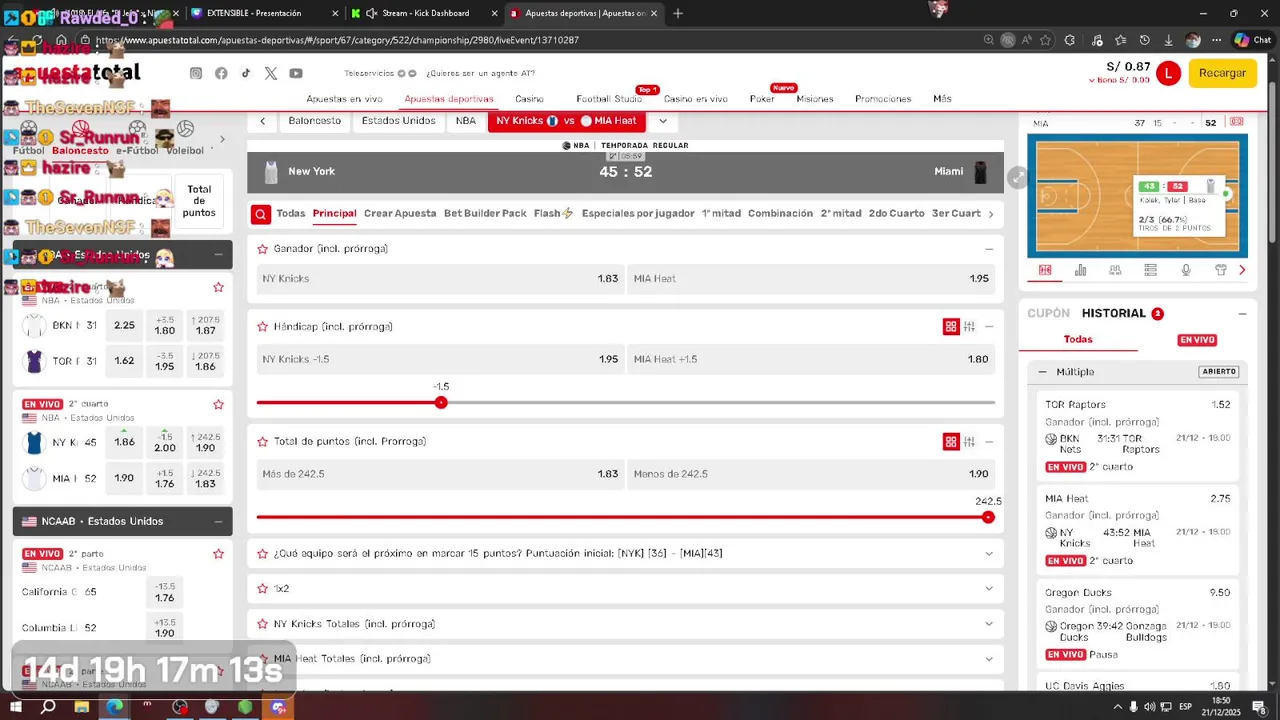Click the Hándicap slider handle at -1.5

click(x=441, y=402)
